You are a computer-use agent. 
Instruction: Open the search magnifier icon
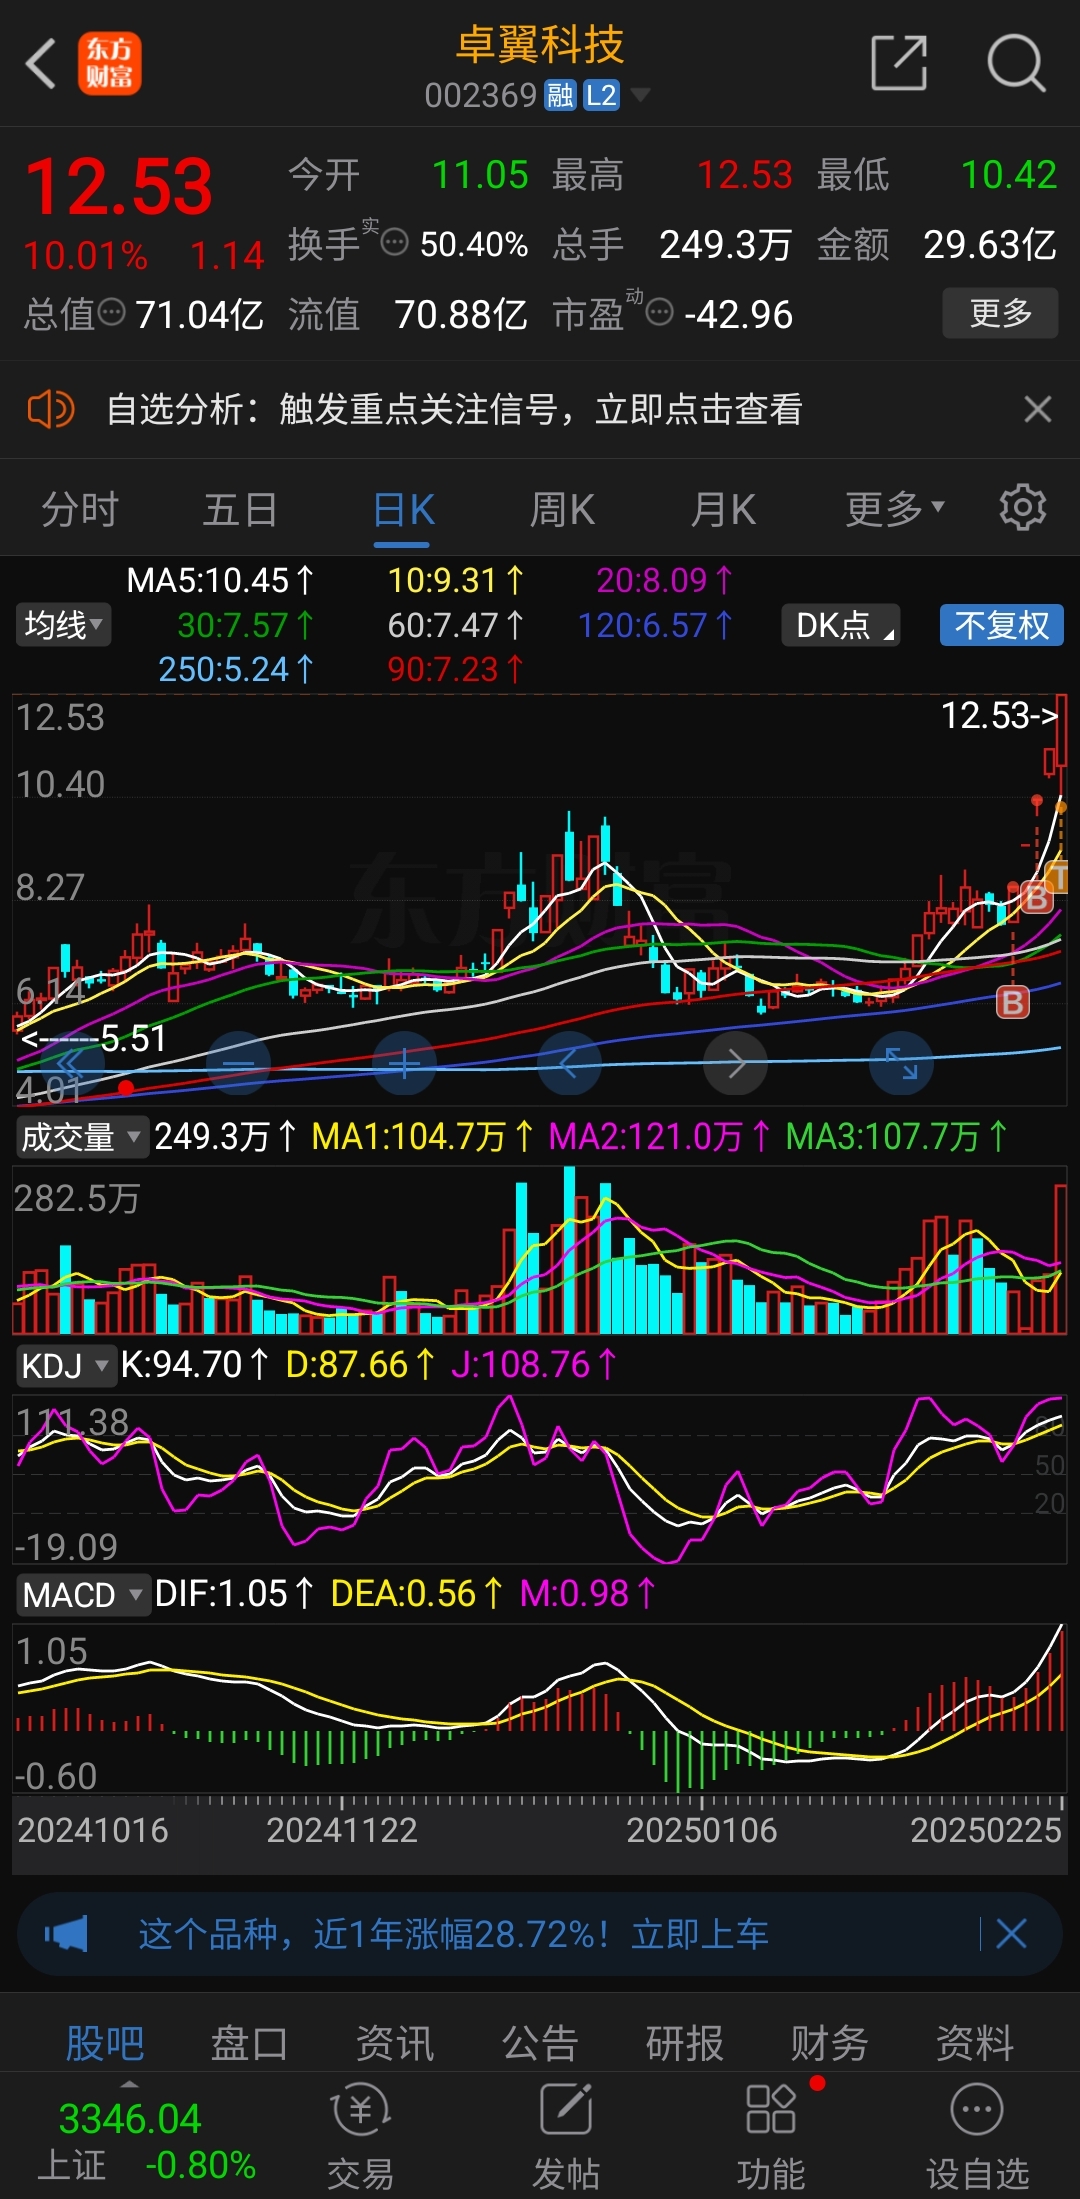[x=1015, y=64]
